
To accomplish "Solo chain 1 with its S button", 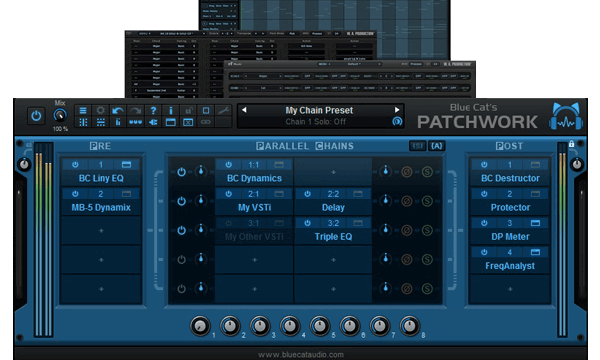I will tap(427, 172).
